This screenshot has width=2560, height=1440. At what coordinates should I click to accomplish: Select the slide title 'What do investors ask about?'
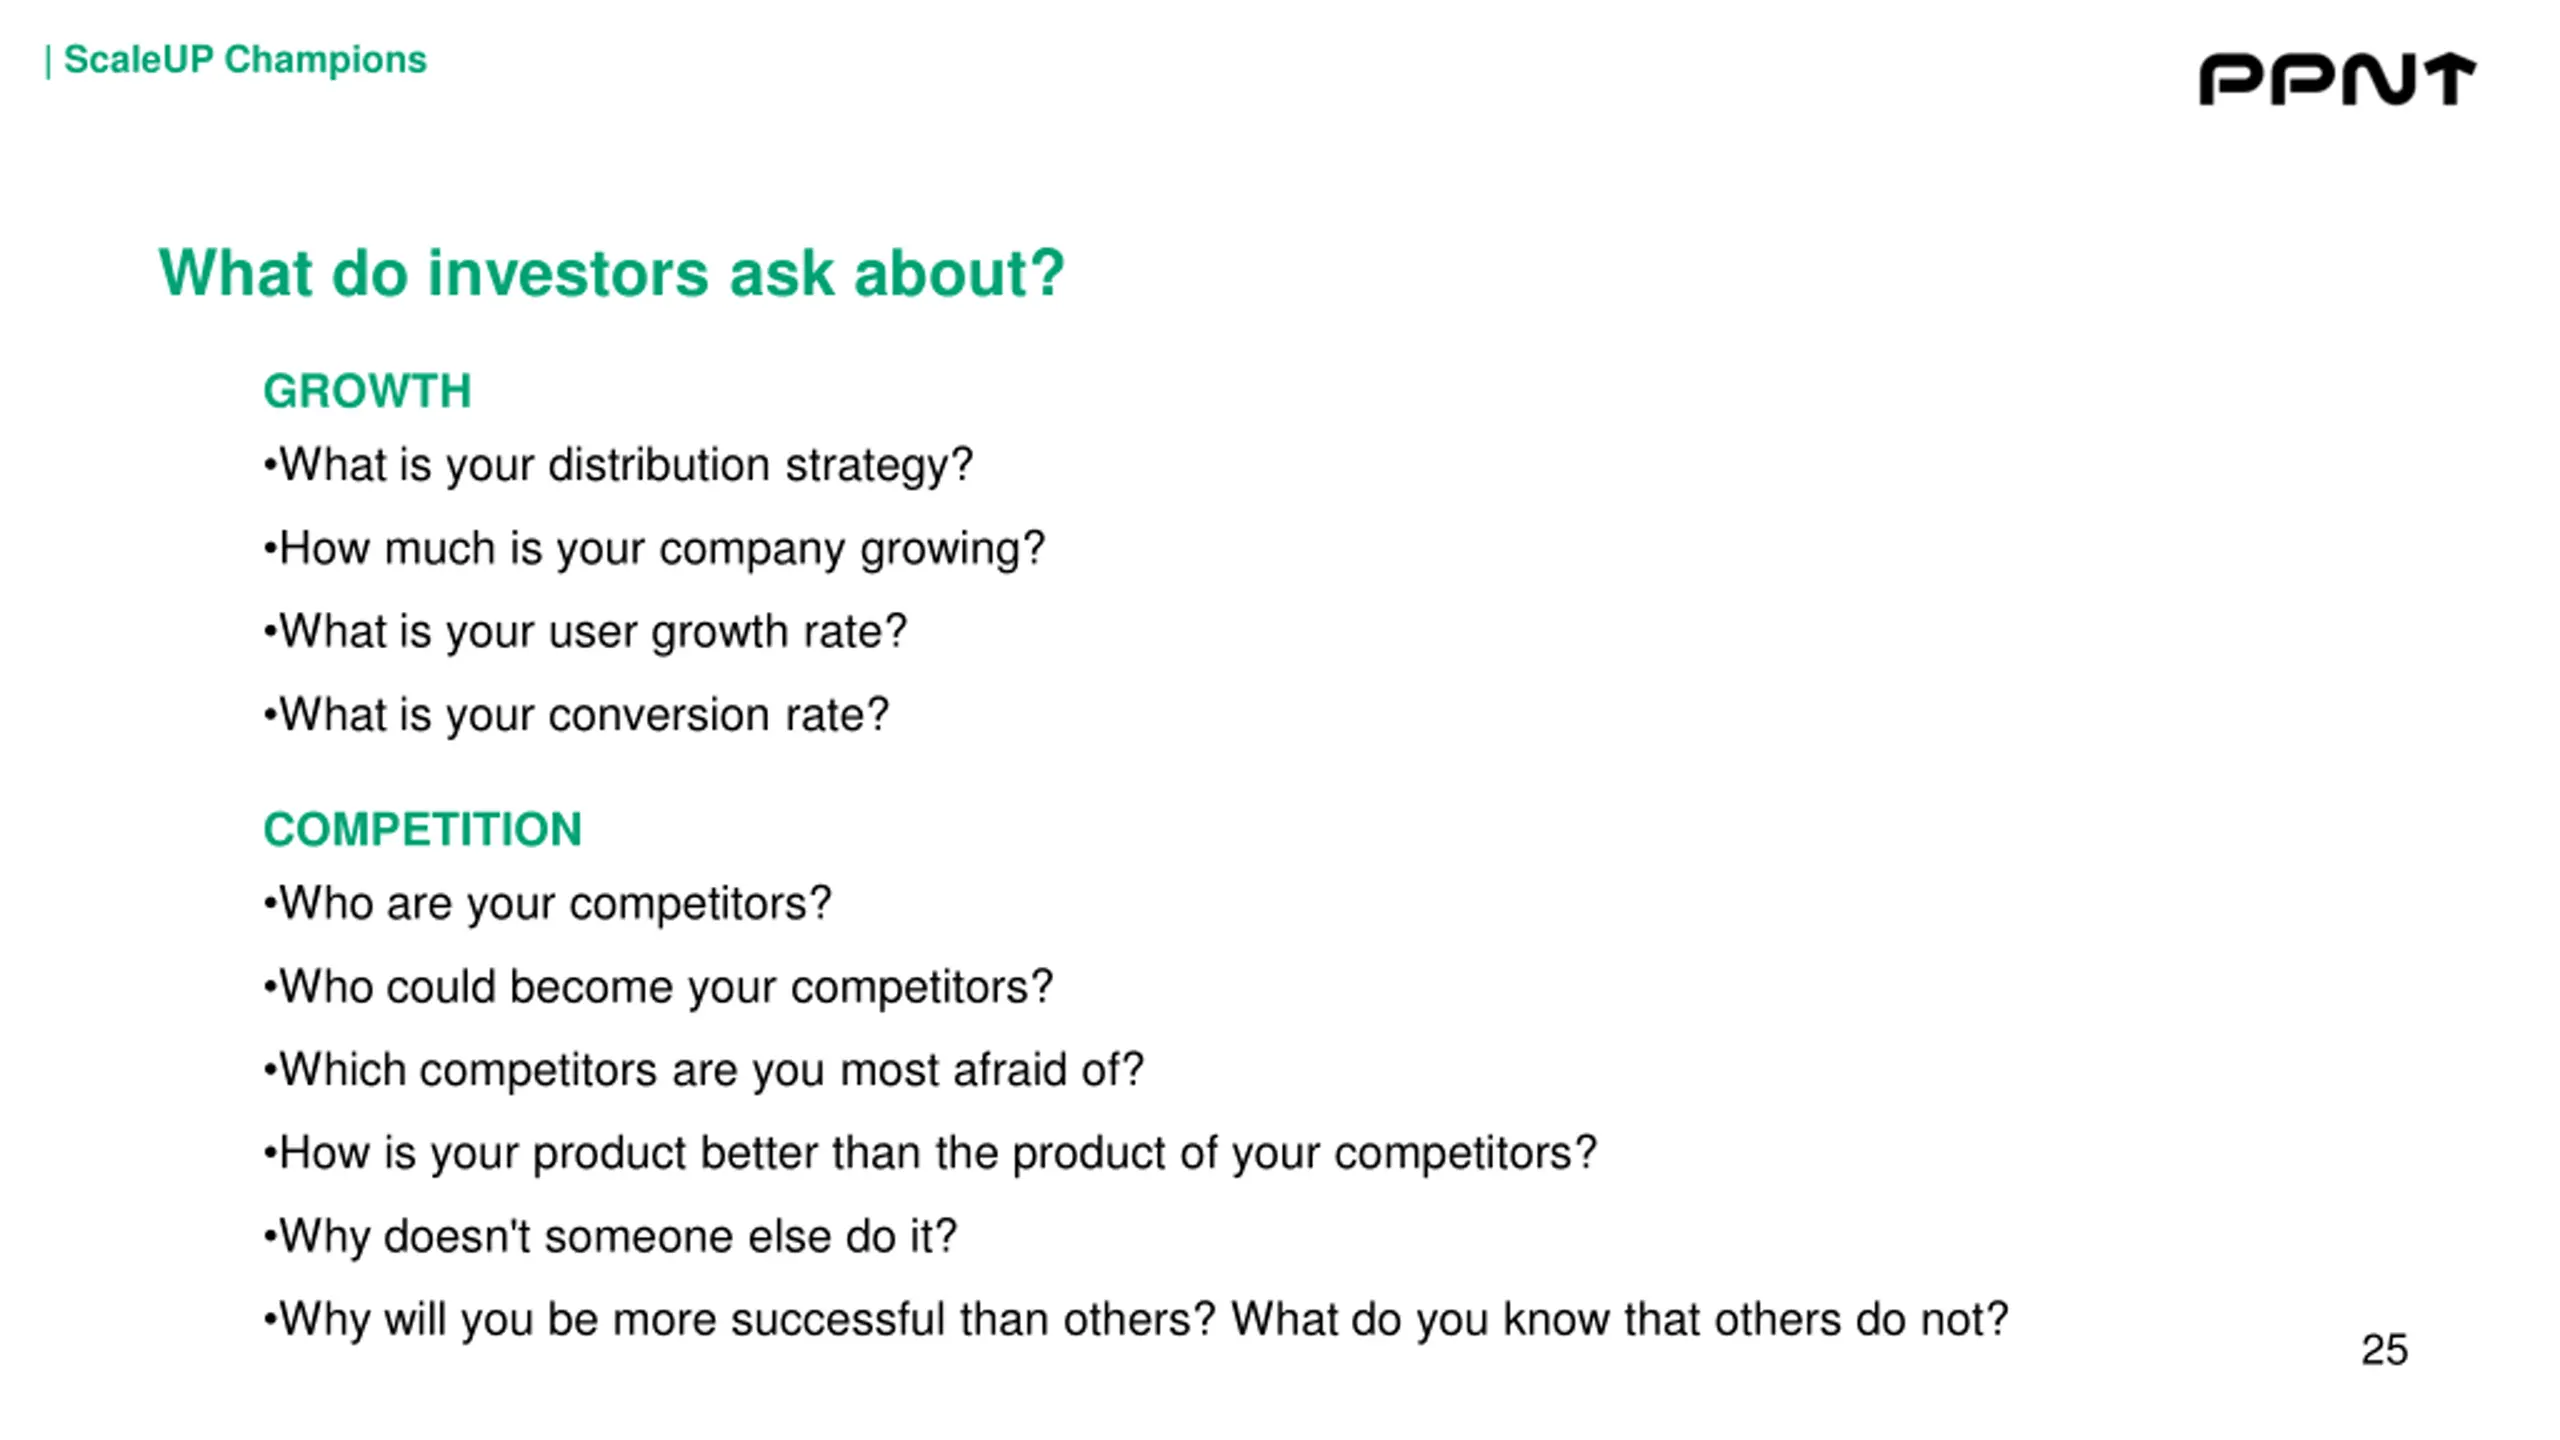(x=611, y=273)
